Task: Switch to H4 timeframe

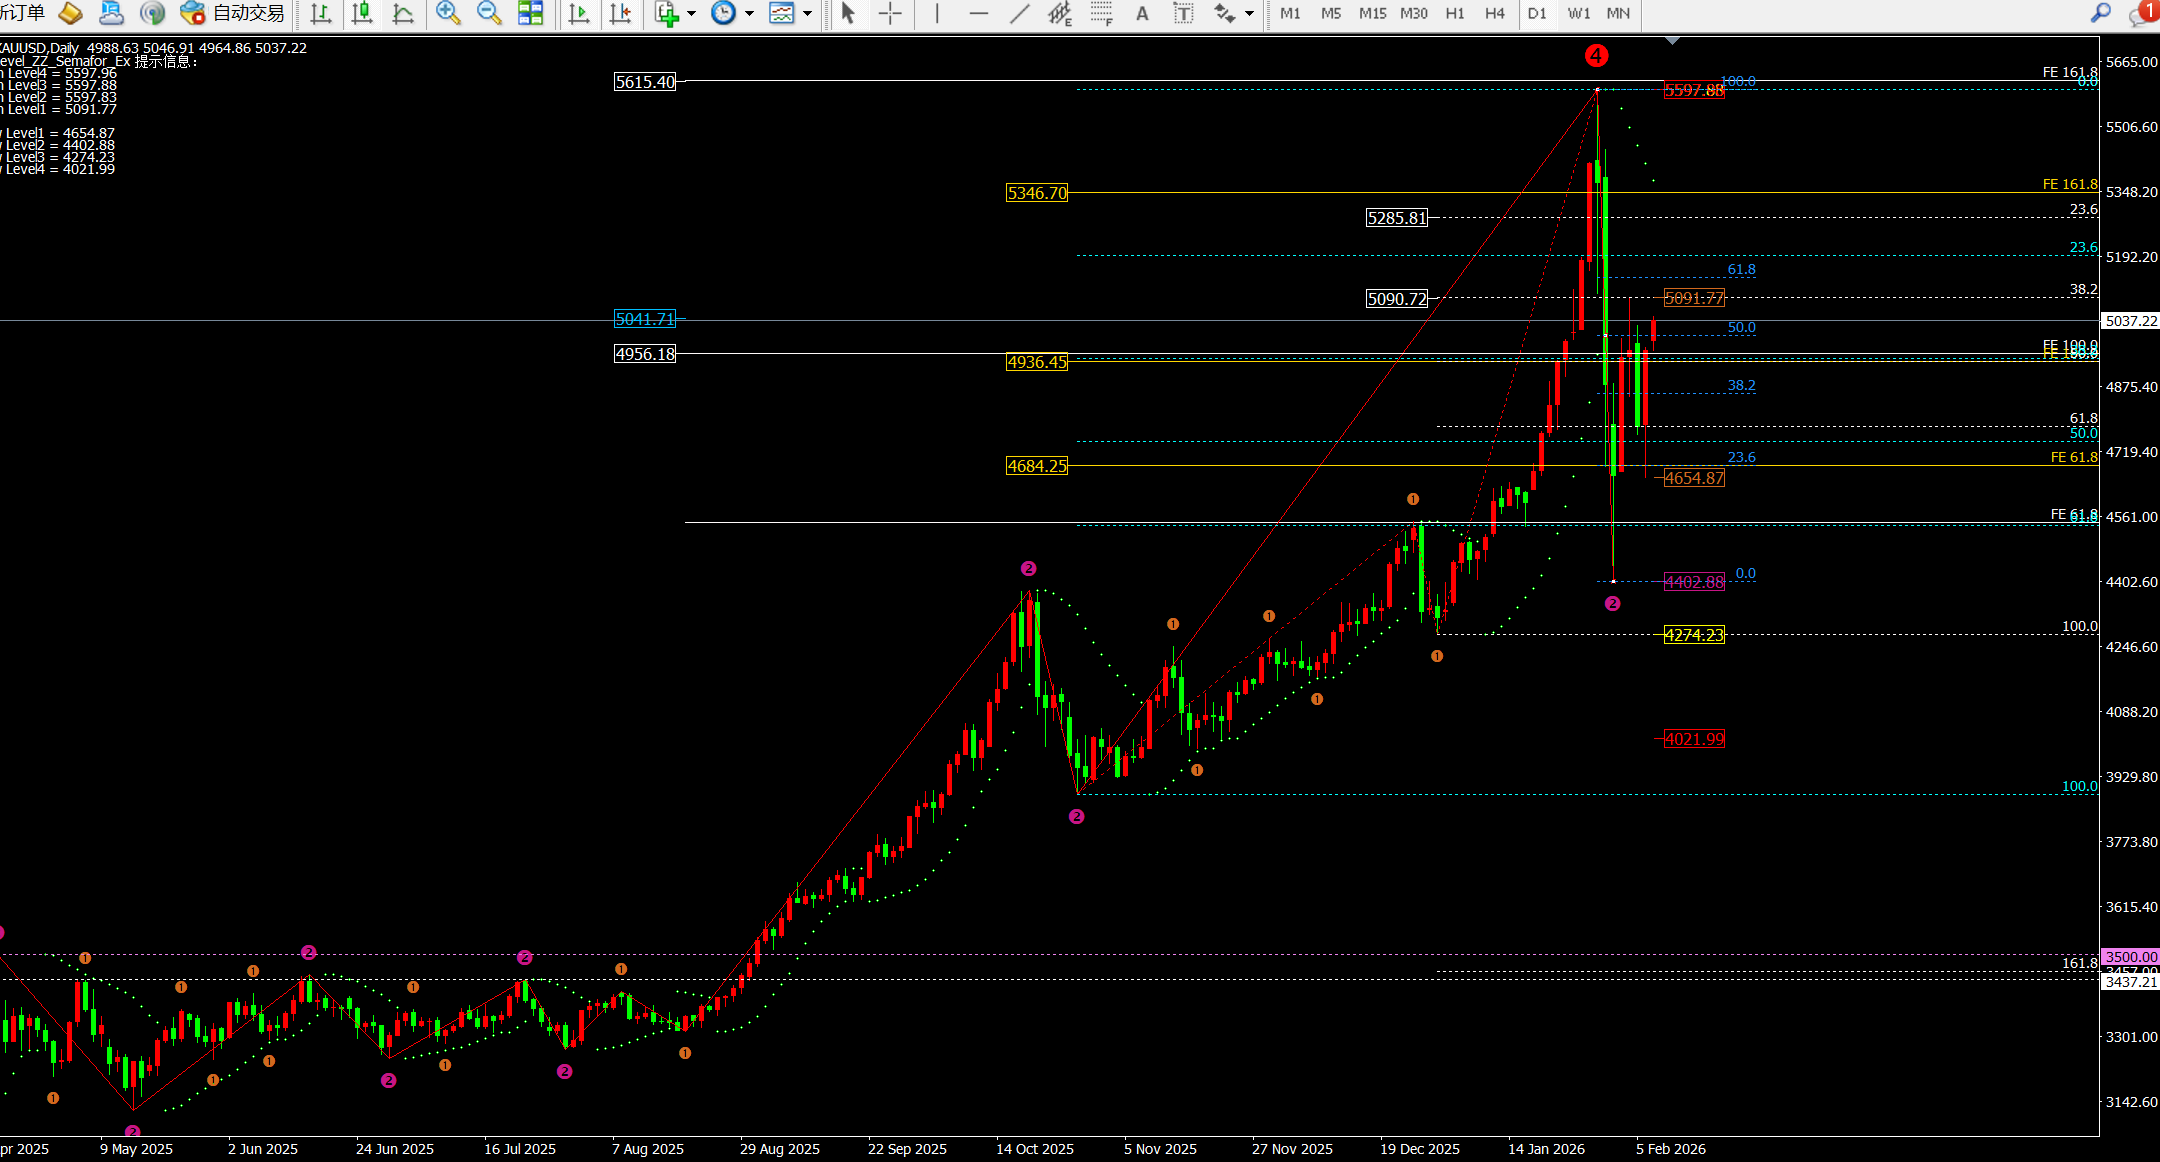Action: (1494, 13)
